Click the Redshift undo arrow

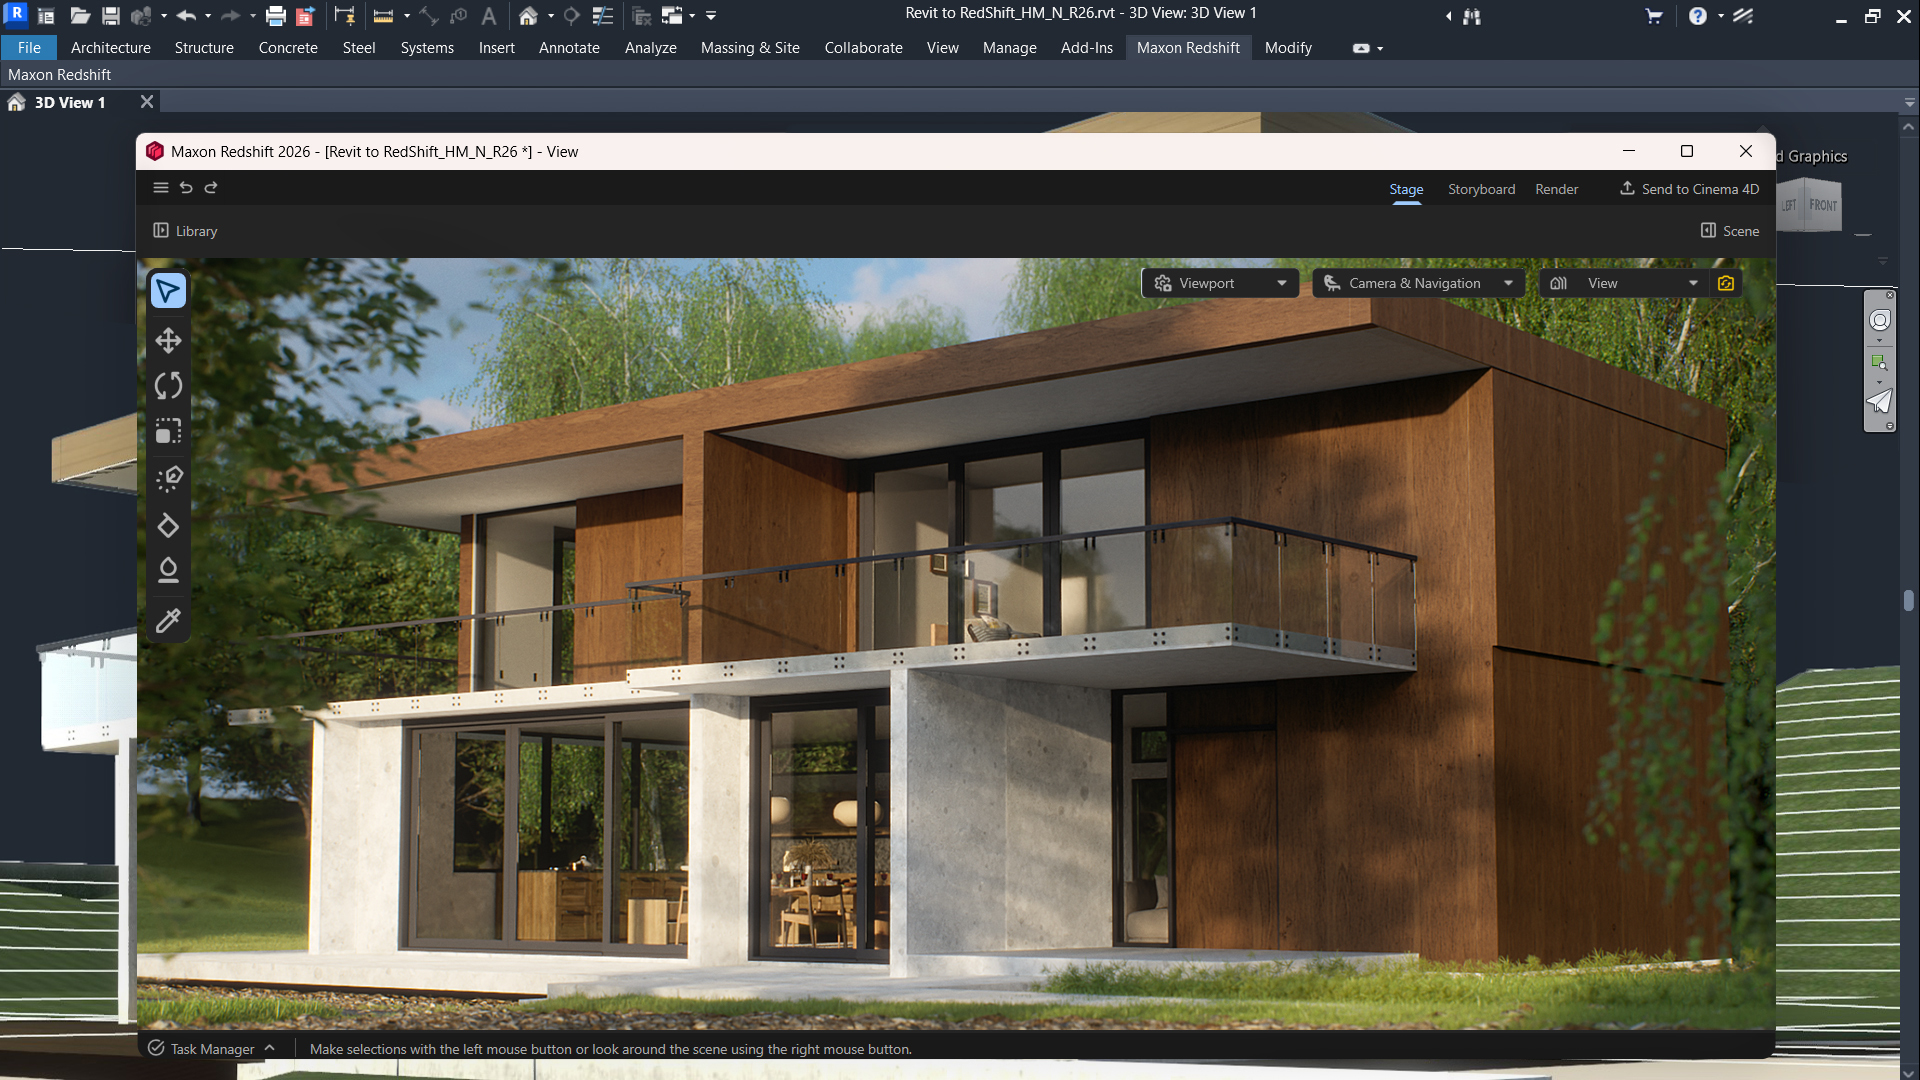186,188
